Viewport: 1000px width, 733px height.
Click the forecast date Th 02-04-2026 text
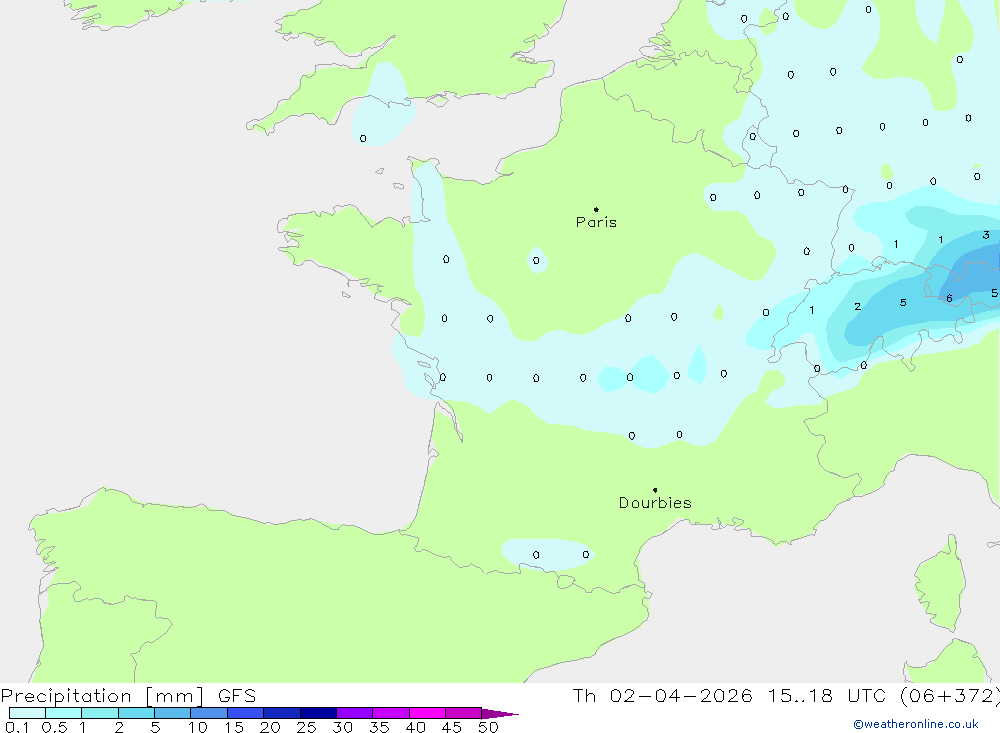click(x=663, y=696)
